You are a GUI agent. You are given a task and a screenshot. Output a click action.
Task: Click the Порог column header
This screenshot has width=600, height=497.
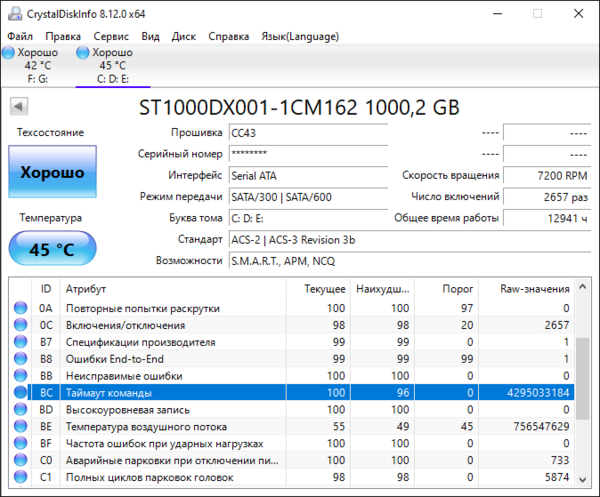click(x=447, y=288)
